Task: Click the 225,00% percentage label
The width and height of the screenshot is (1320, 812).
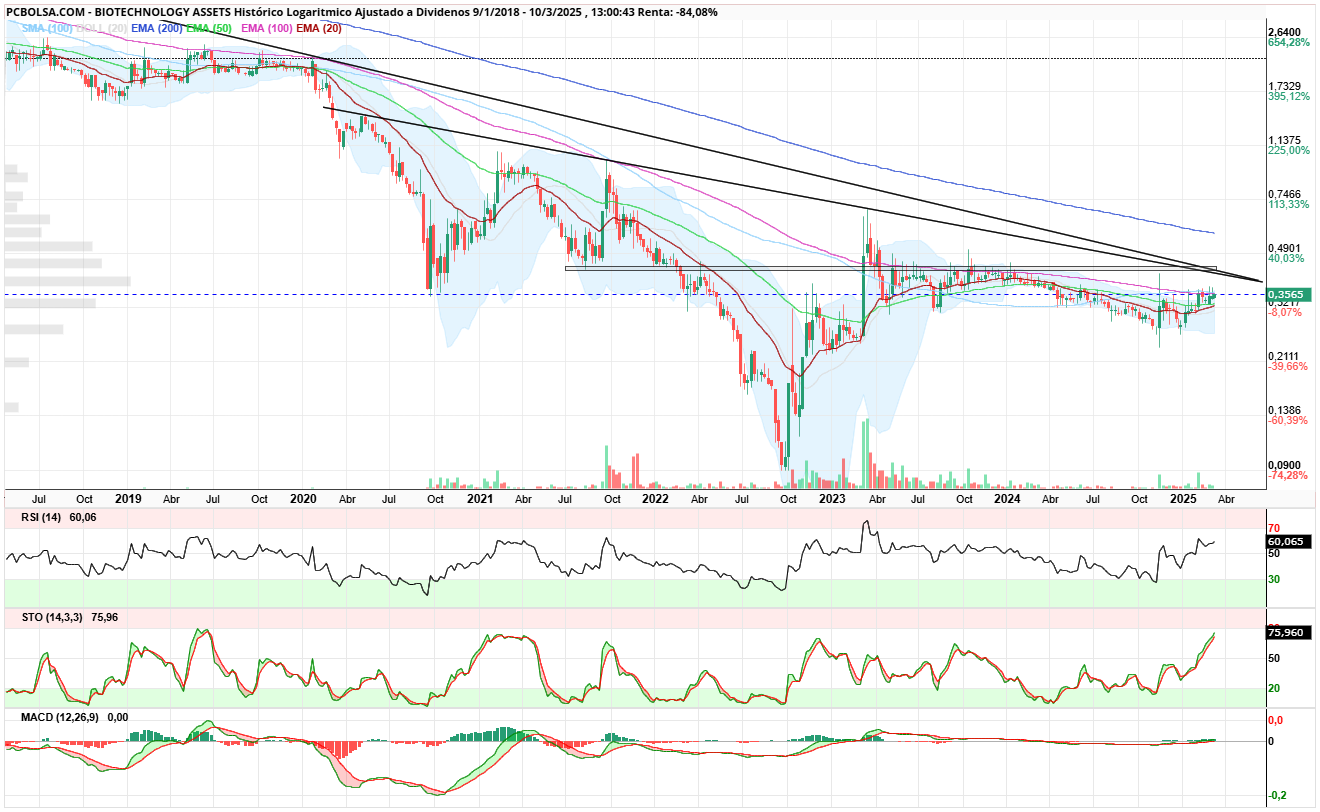Action: 1288,151
